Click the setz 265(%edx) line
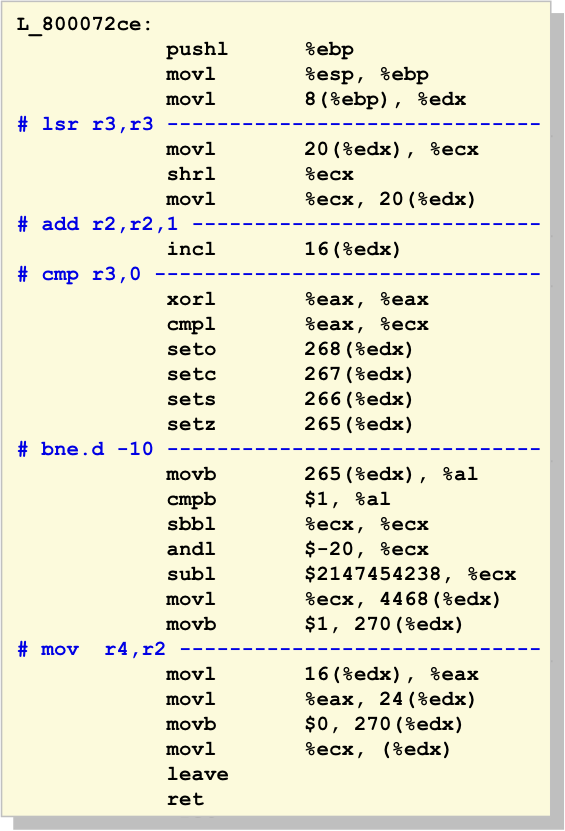Image resolution: width=565 pixels, height=831 pixels. tap(289, 424)
